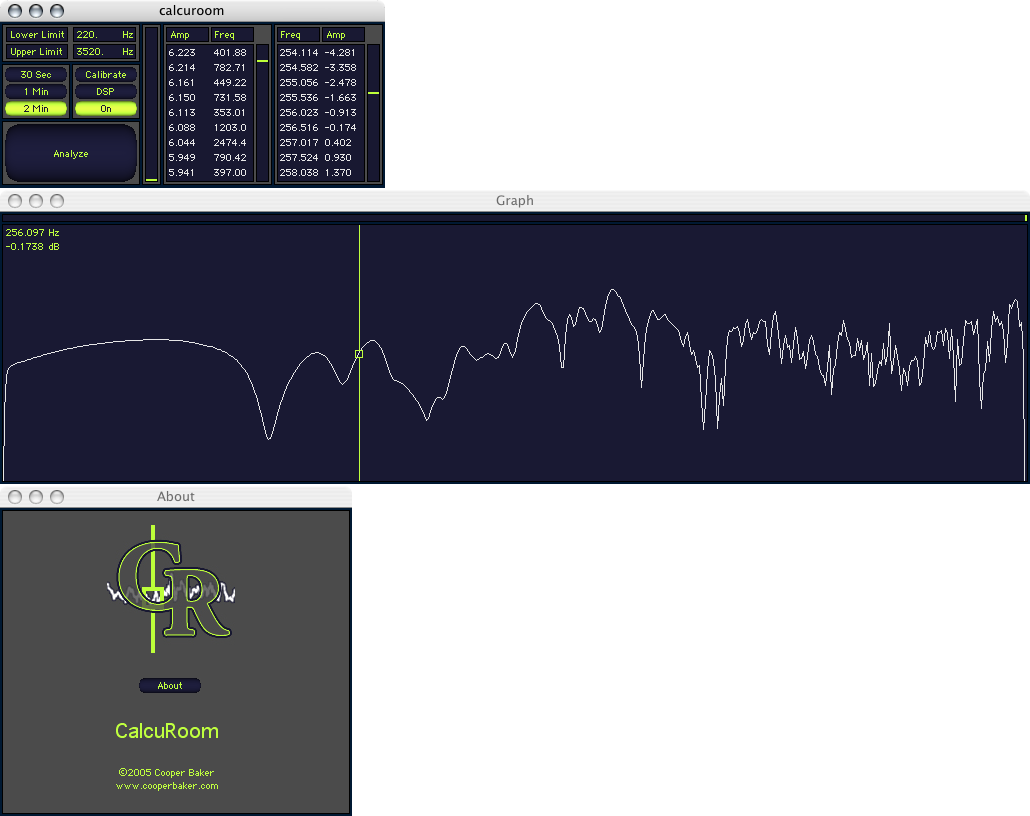Click the Upper Limit label
Viewport: 1030px width, 816px height.
point(37,51)
